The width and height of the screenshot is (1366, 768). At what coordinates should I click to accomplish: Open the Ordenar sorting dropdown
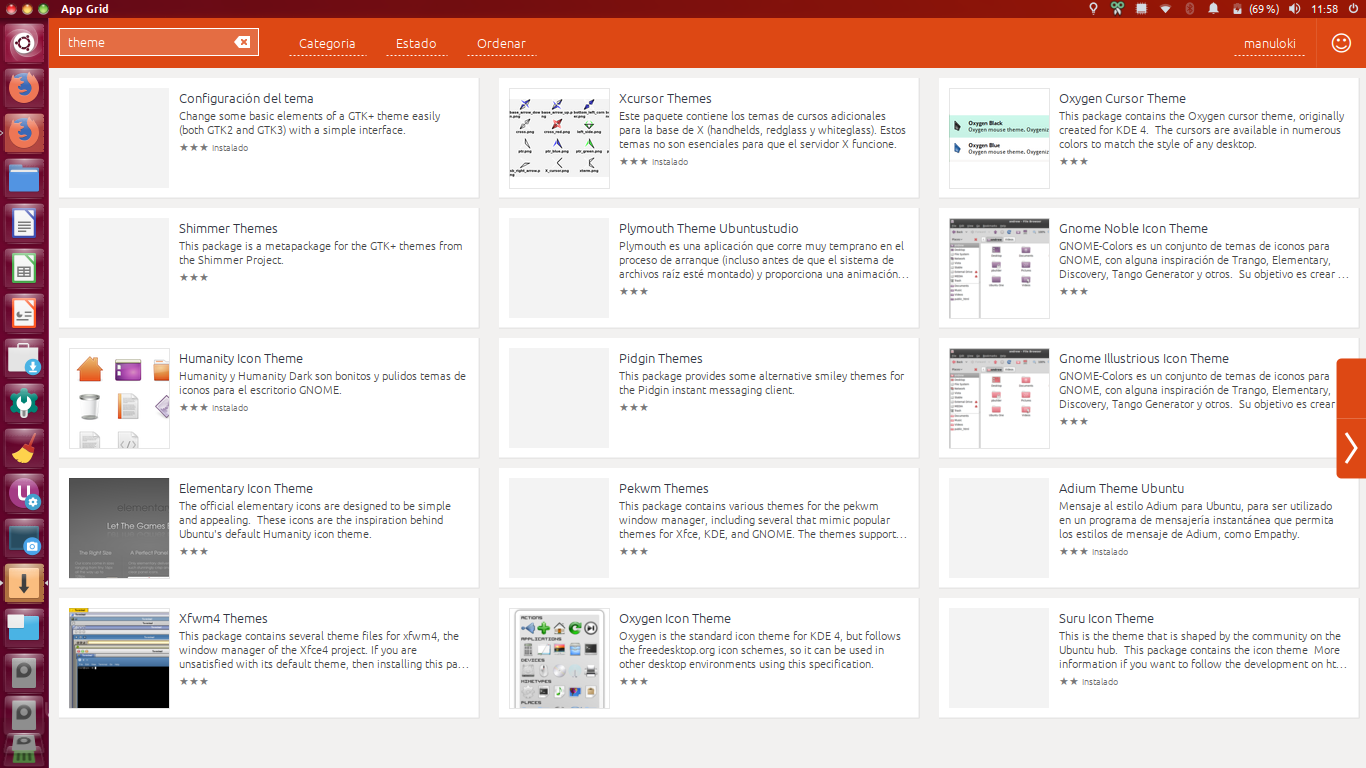coord(501,43)
